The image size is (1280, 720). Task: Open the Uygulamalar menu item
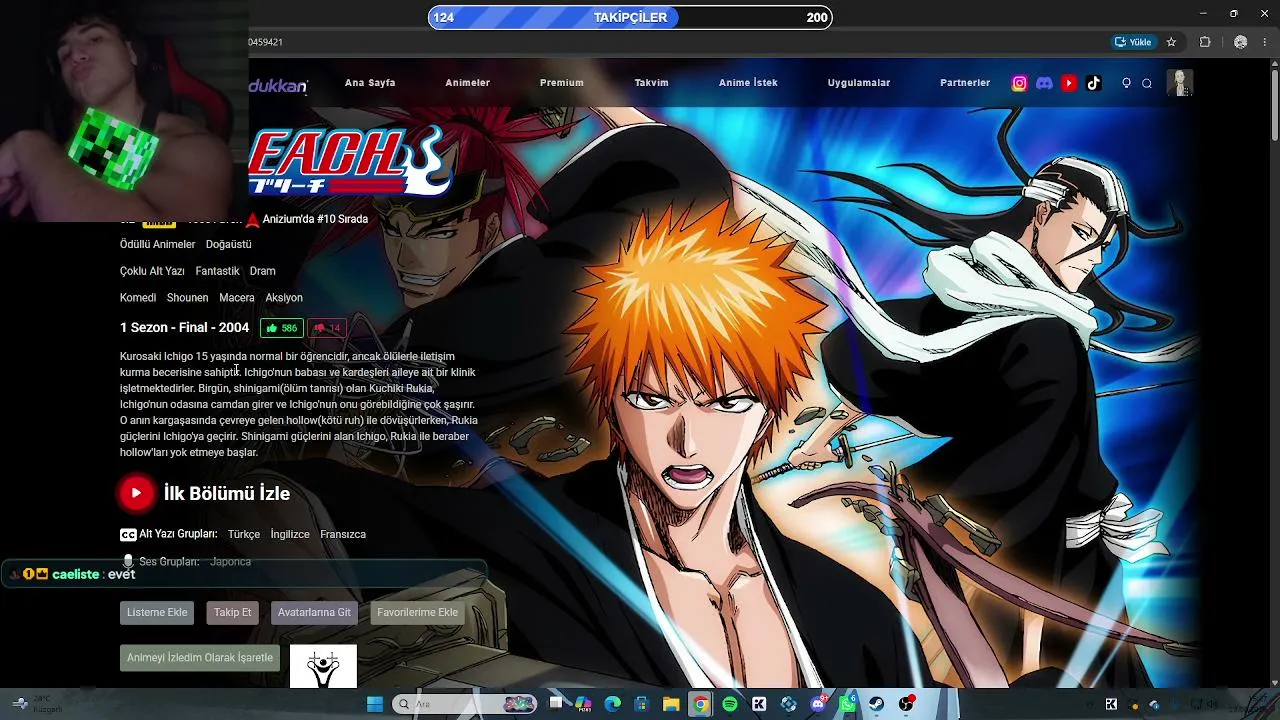pyautogui.click(x=859, y=83)
